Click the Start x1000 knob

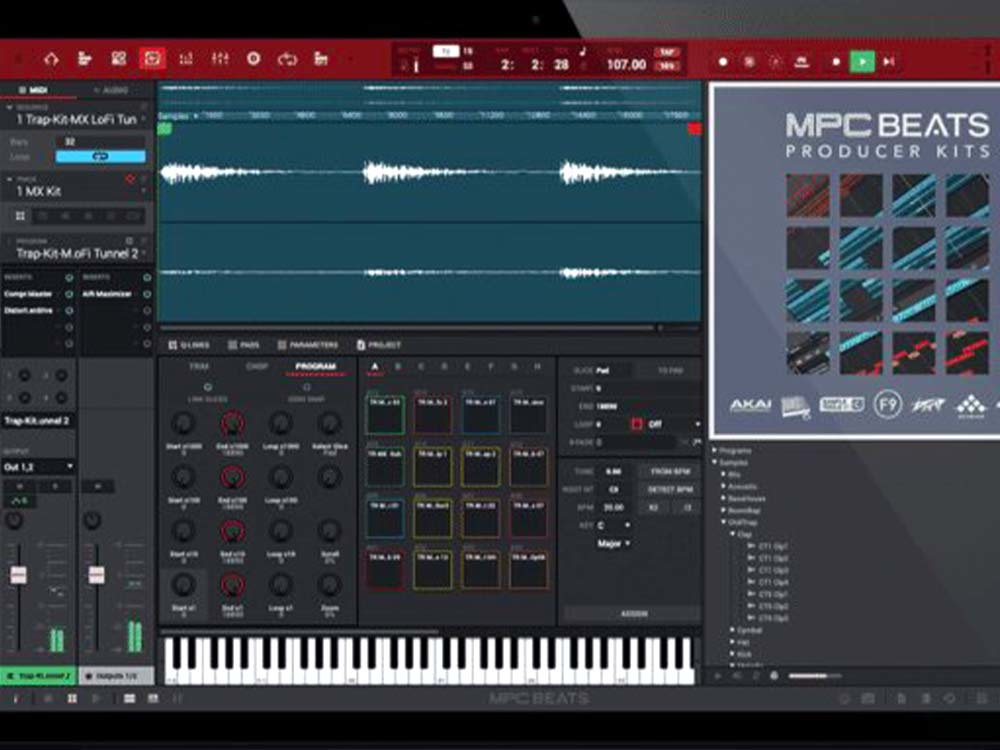184,423
